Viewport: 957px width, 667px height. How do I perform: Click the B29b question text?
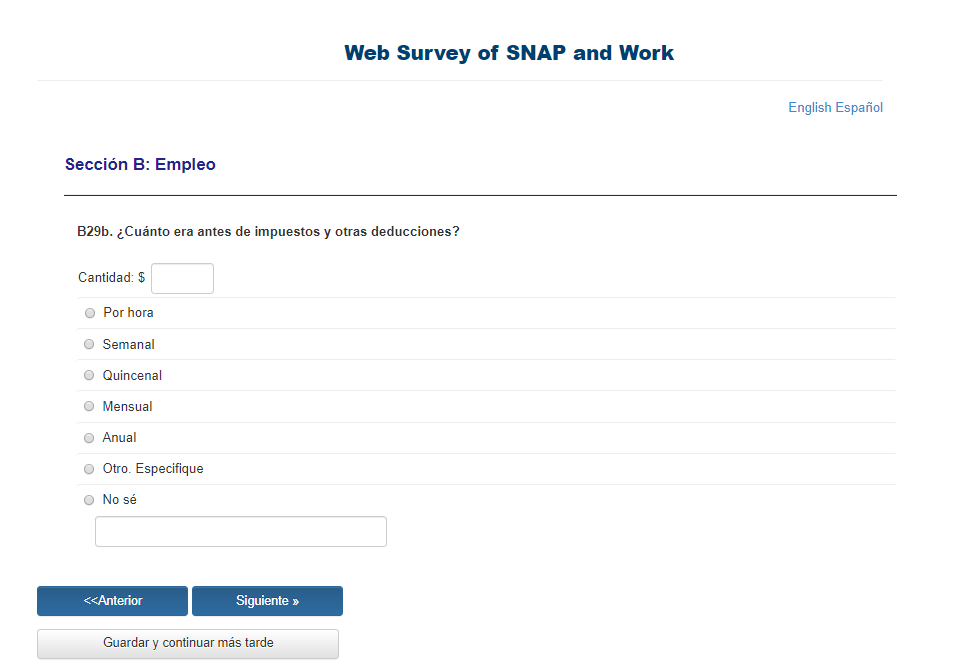[x=269, y=232]
